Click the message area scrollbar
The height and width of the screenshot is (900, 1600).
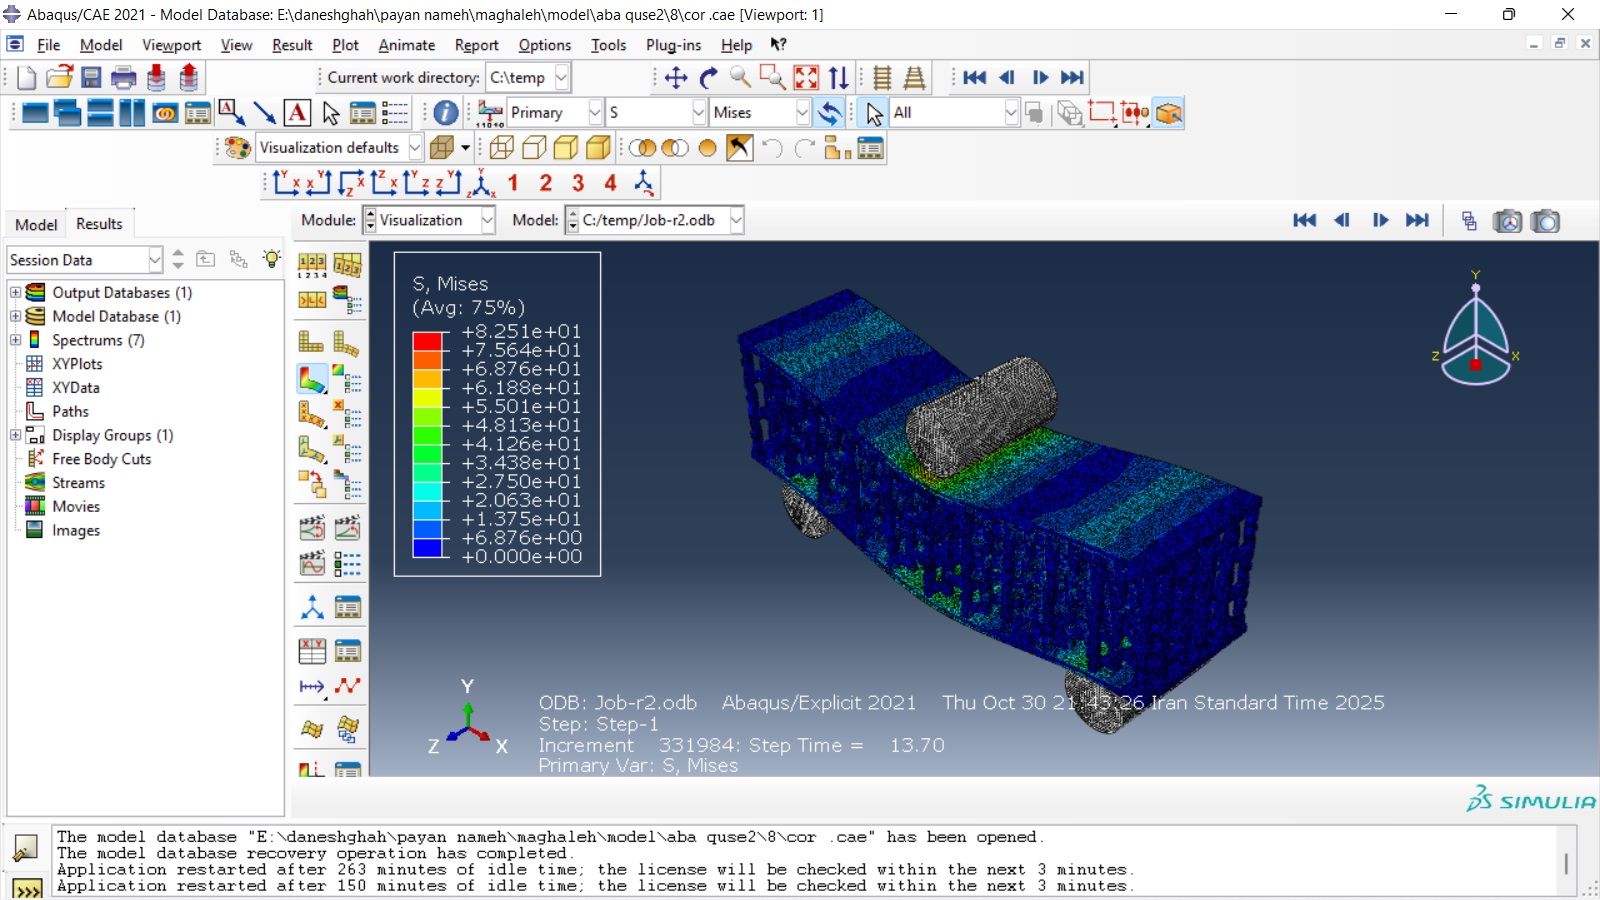pos(1566,862)
